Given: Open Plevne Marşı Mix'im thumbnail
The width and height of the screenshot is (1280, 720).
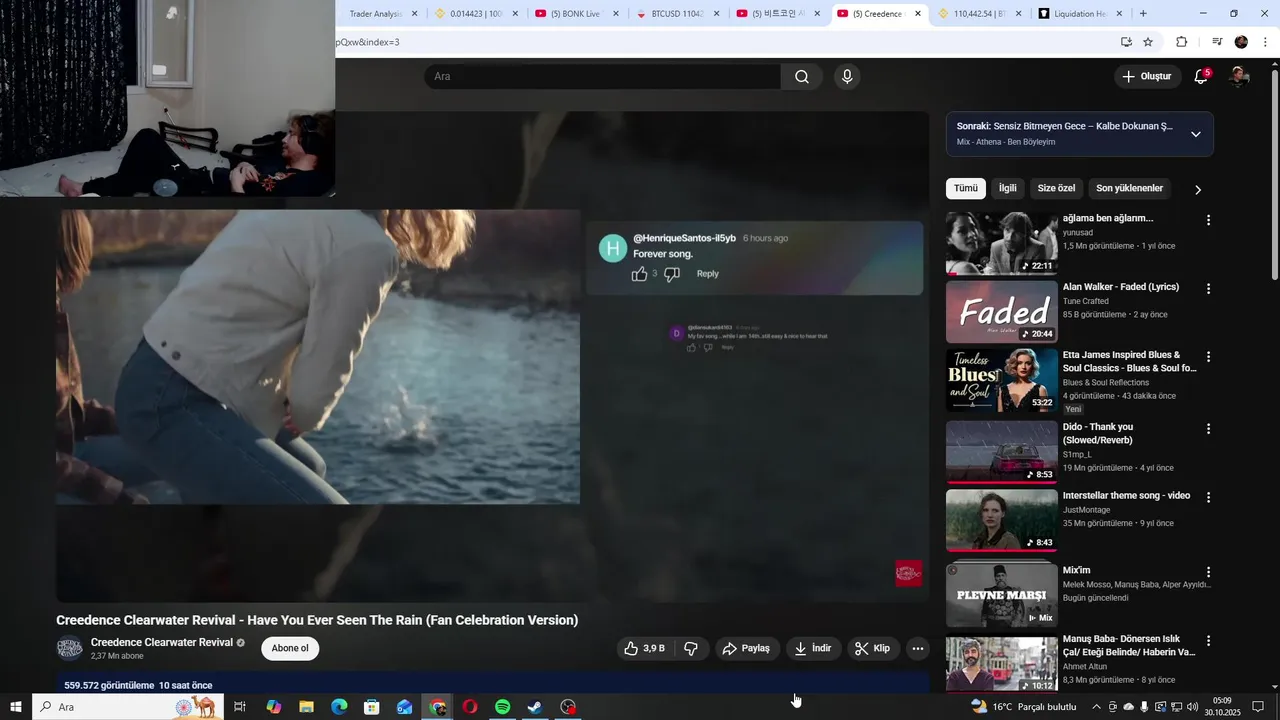Looking at the screenshot, I should [1002, 595].
